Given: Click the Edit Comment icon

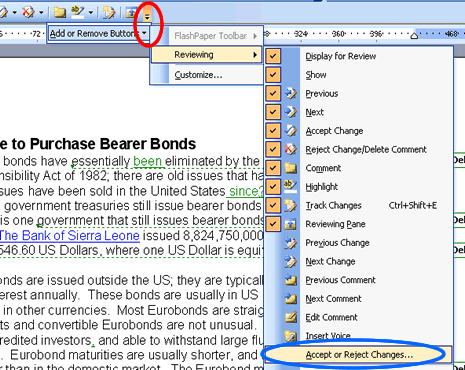Looking at the screenshot, I should coord(291,317).
